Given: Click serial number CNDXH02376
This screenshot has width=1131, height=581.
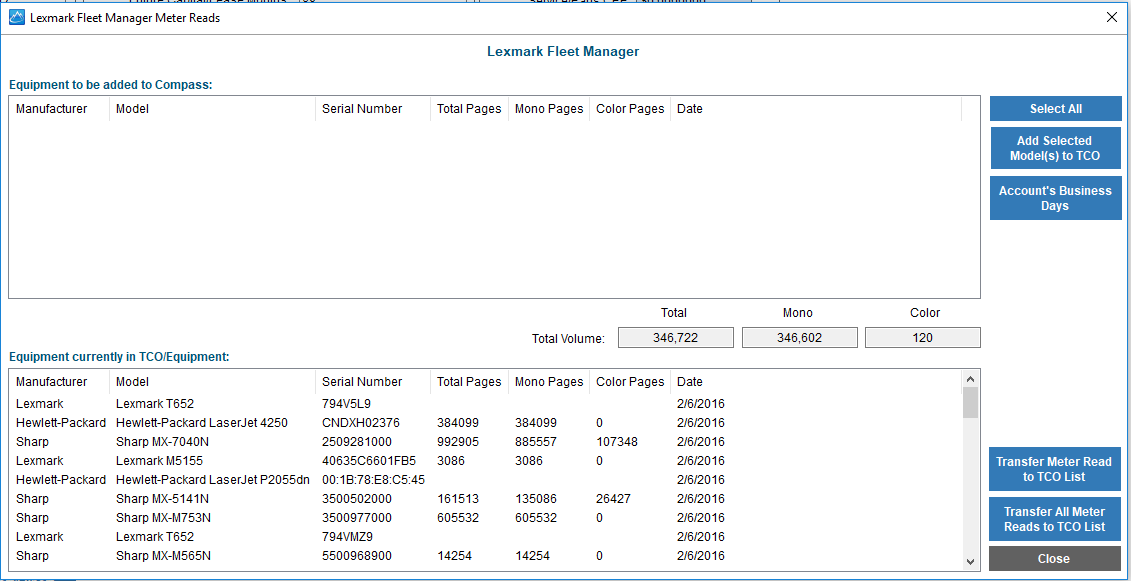Looking at the screenshot, I should pyautogui.click(x=361, y=423).
